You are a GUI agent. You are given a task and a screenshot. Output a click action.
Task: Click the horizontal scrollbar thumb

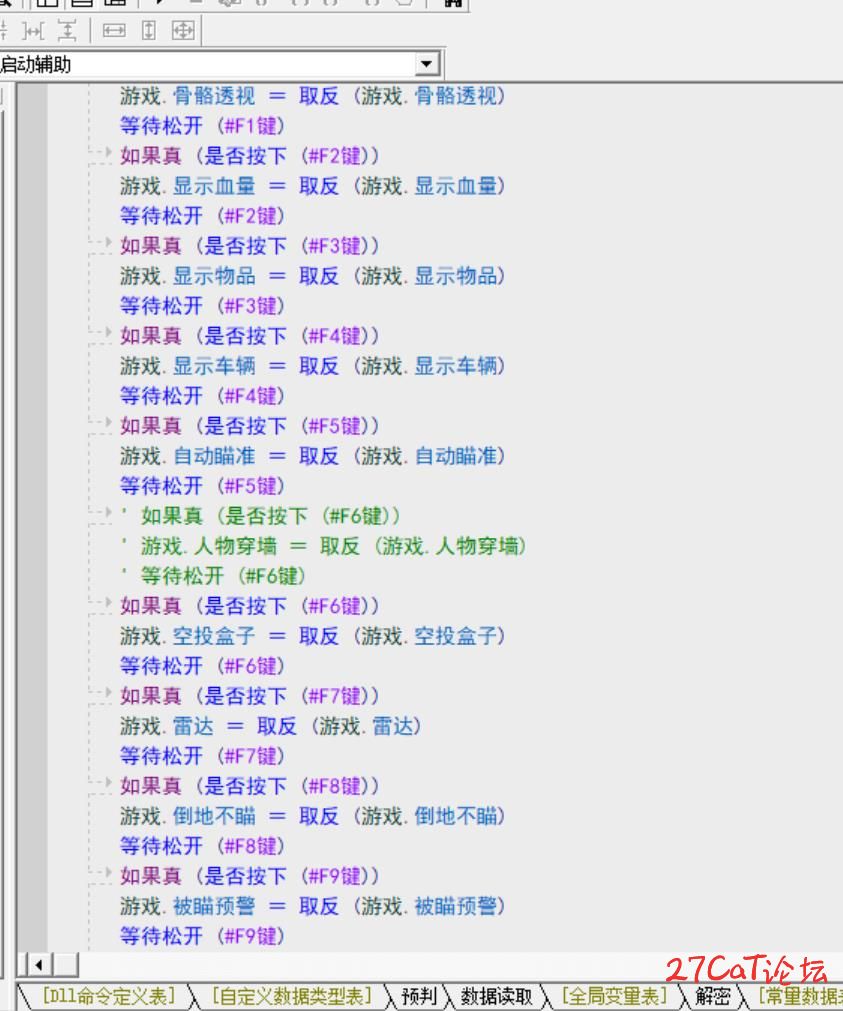[65, 965]
